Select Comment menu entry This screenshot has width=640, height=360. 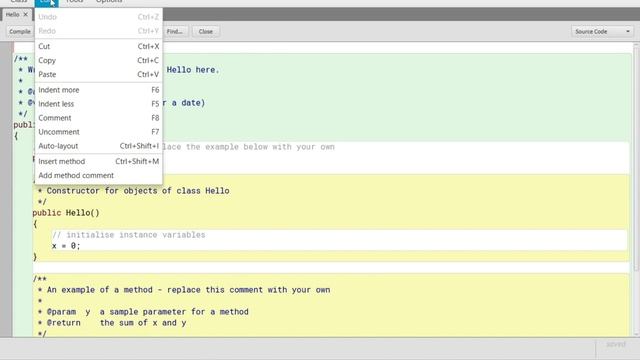(98, 118)
